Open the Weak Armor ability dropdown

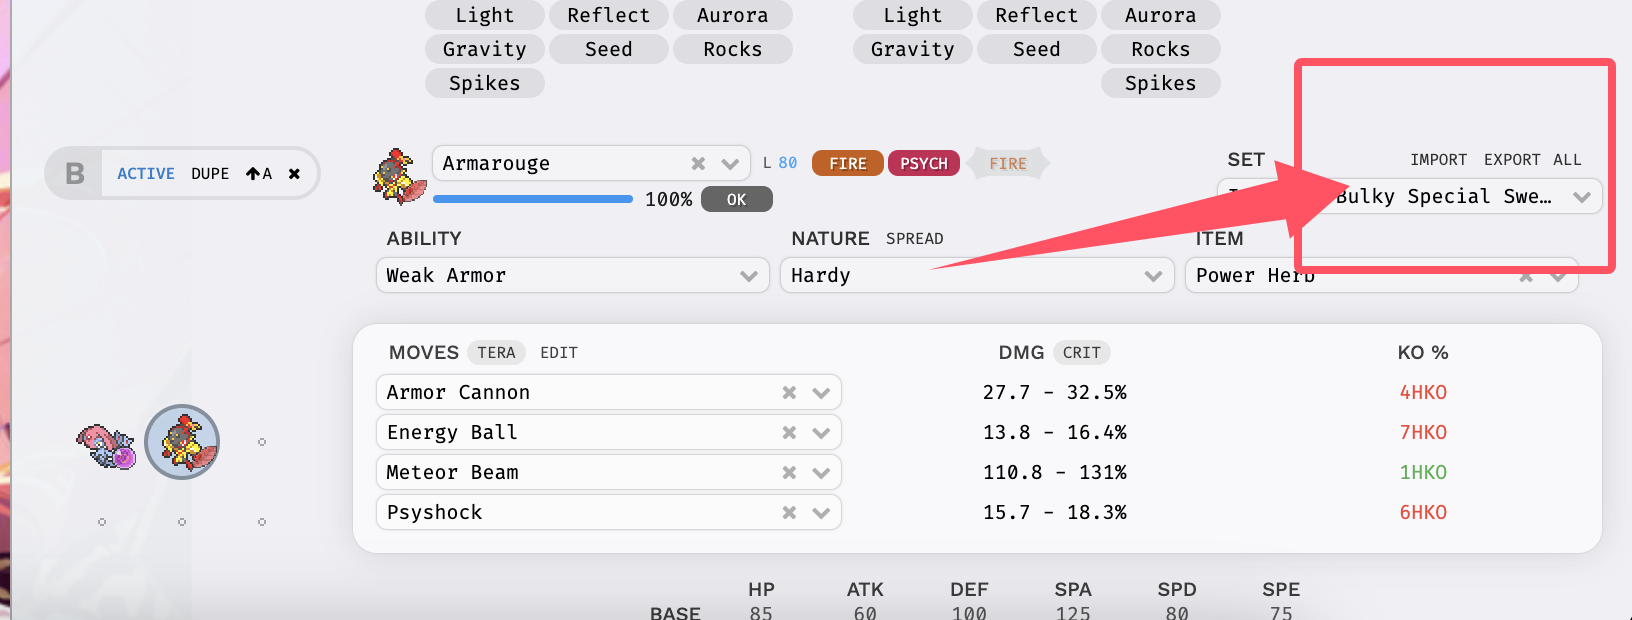tap(748, 276)
